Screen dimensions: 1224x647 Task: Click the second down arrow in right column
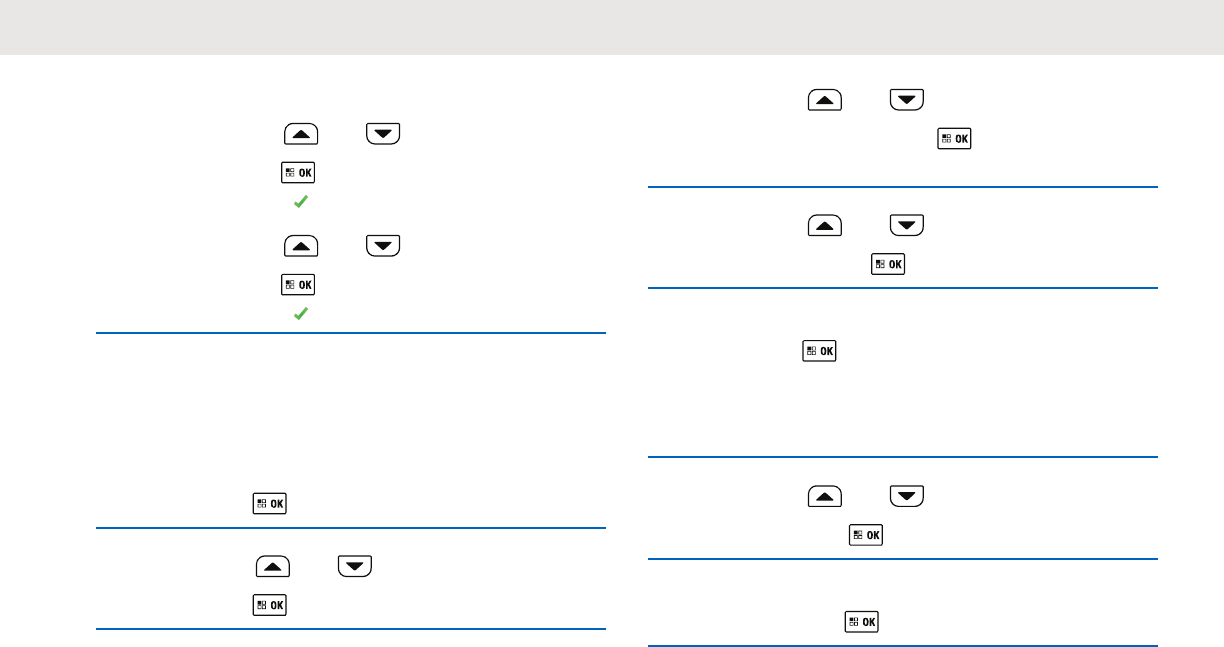coord(906,227)
